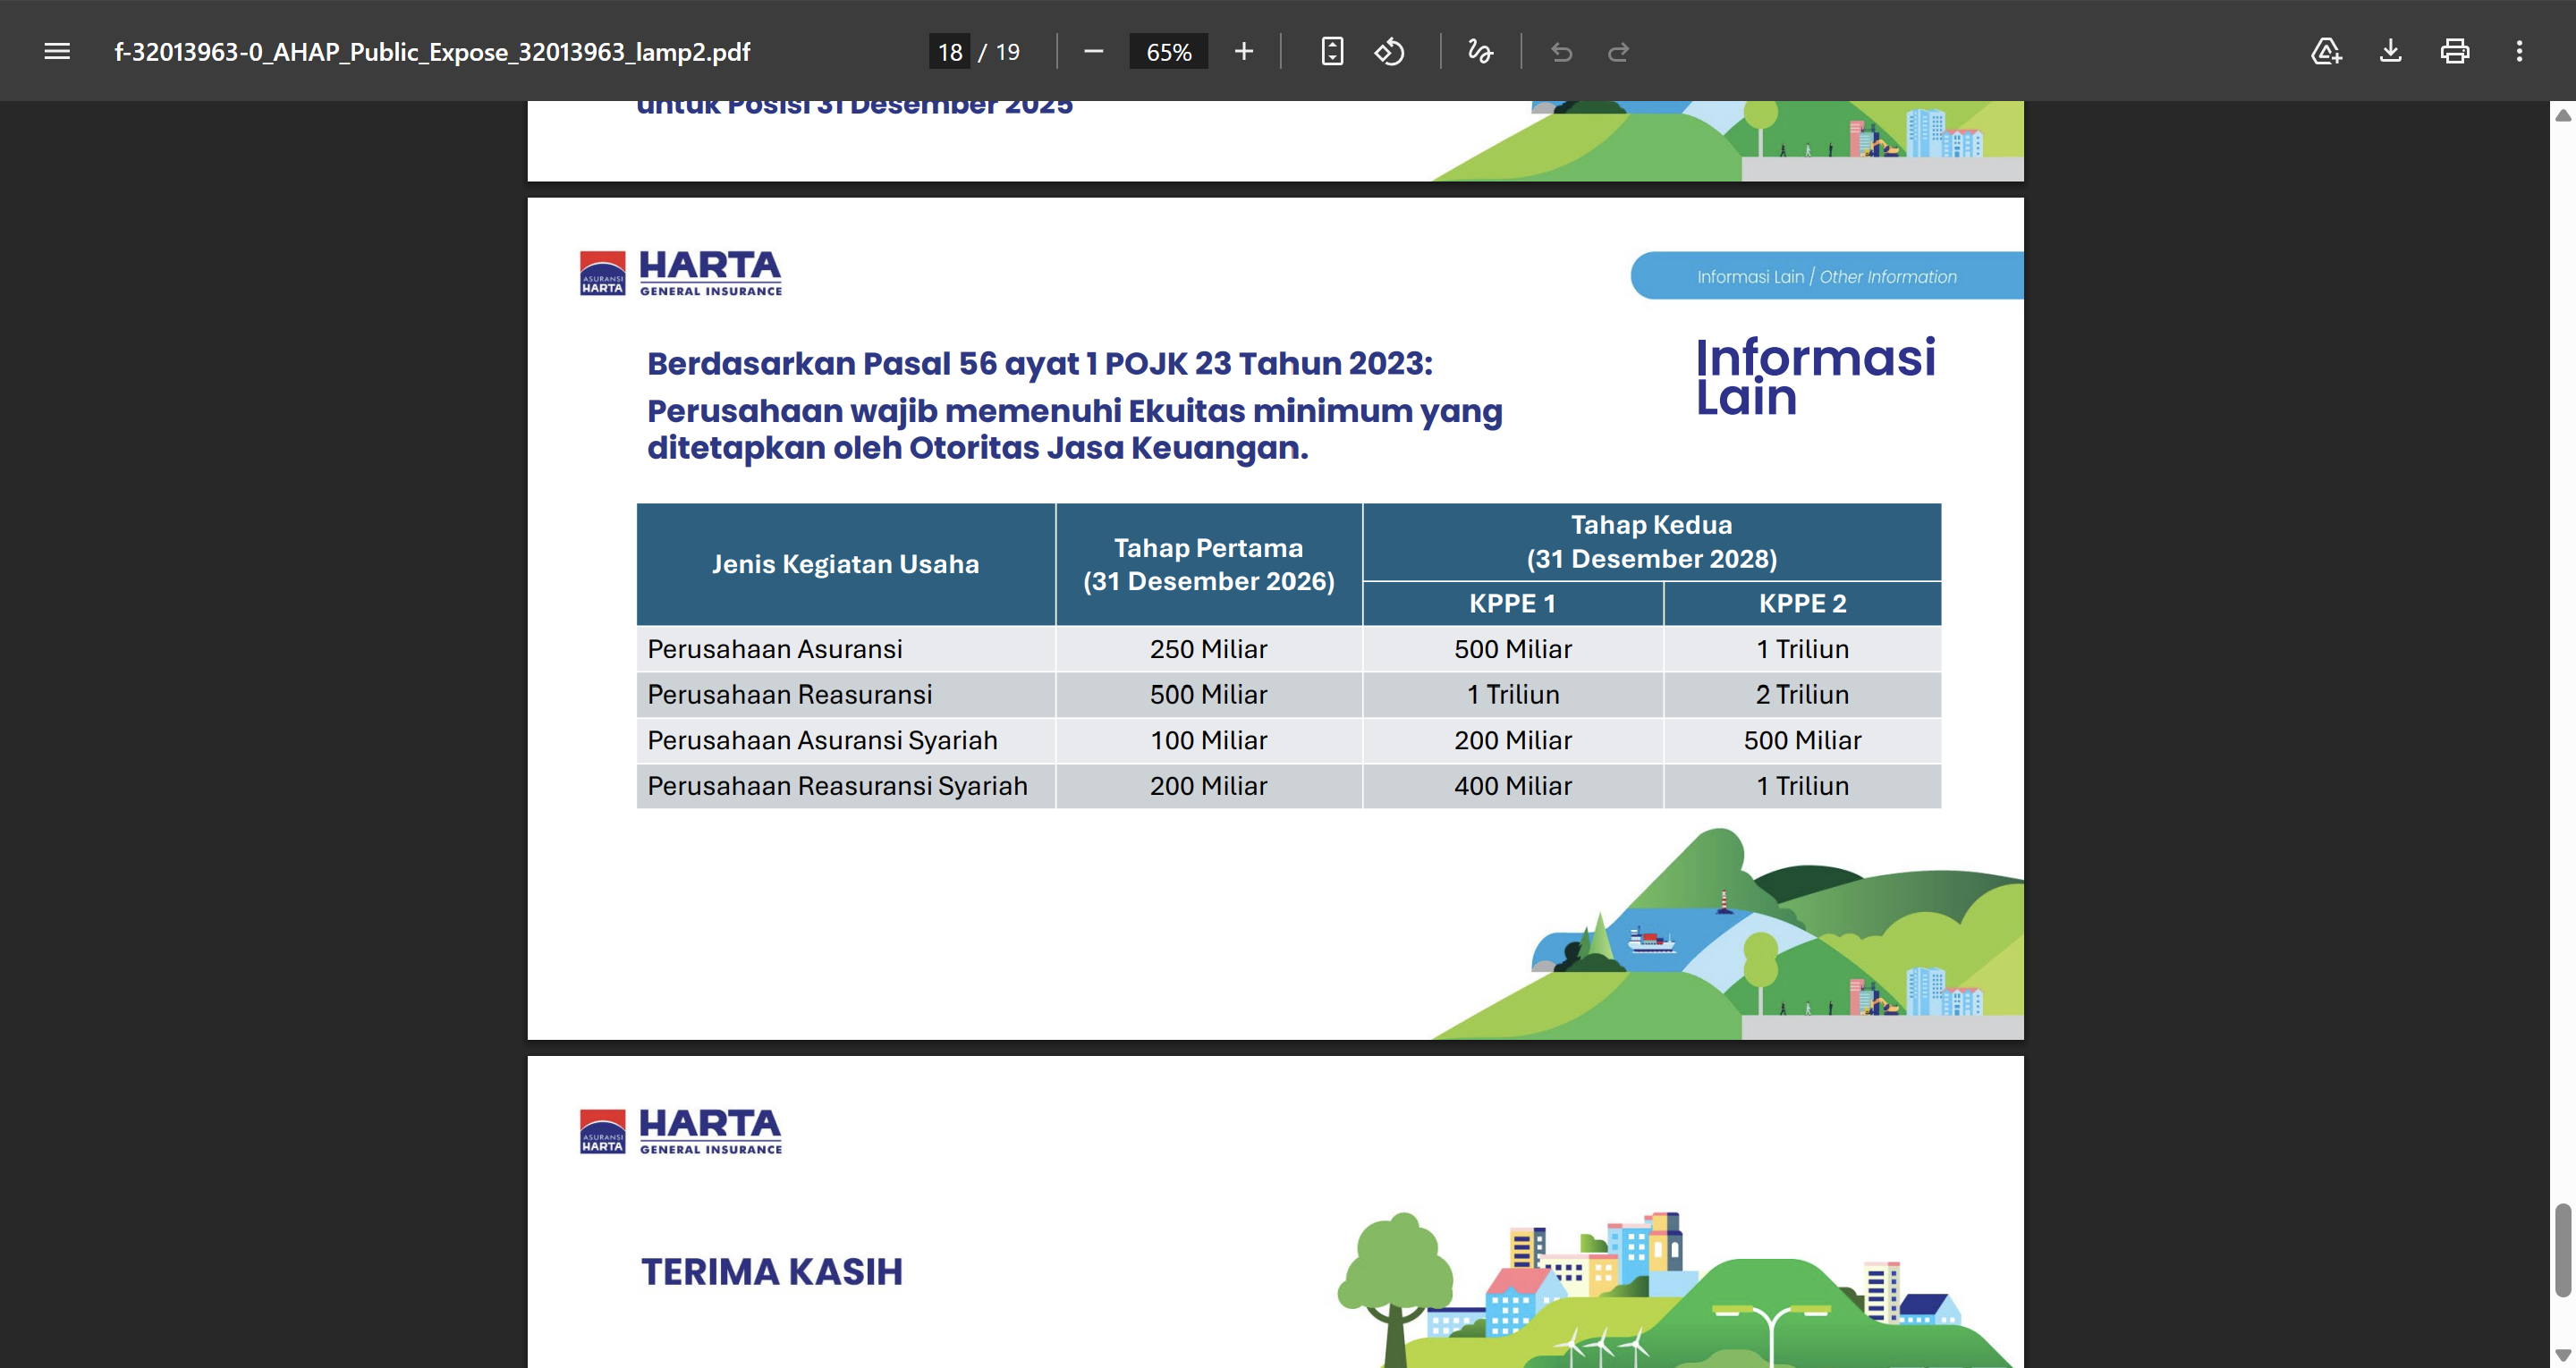Image resolution: width=2576 pixels, height=1368 pixels.
Task: Open the sidebar hamburger menu
Action: point(57,51)
